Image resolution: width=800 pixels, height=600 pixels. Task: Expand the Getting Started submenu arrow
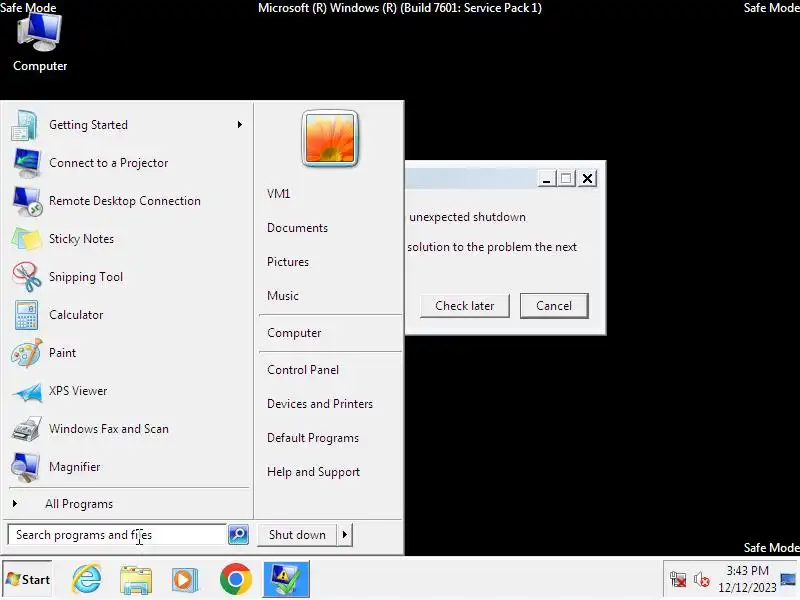click(239, 125)
